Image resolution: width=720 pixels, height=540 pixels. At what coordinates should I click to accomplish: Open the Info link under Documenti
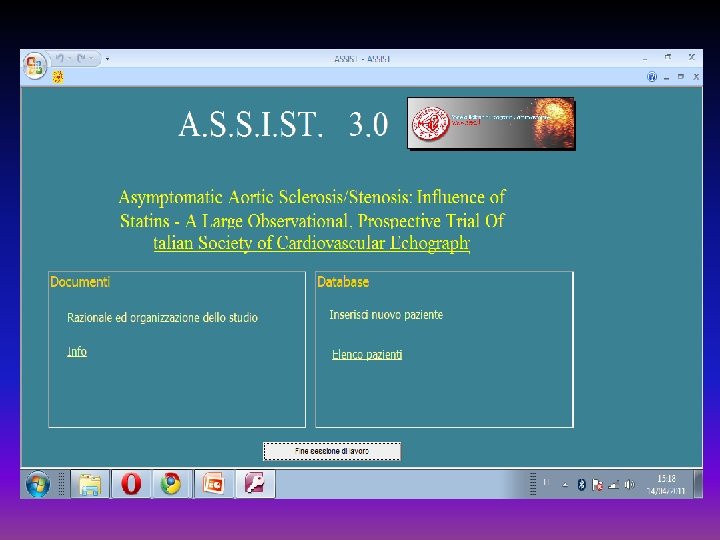77,351
